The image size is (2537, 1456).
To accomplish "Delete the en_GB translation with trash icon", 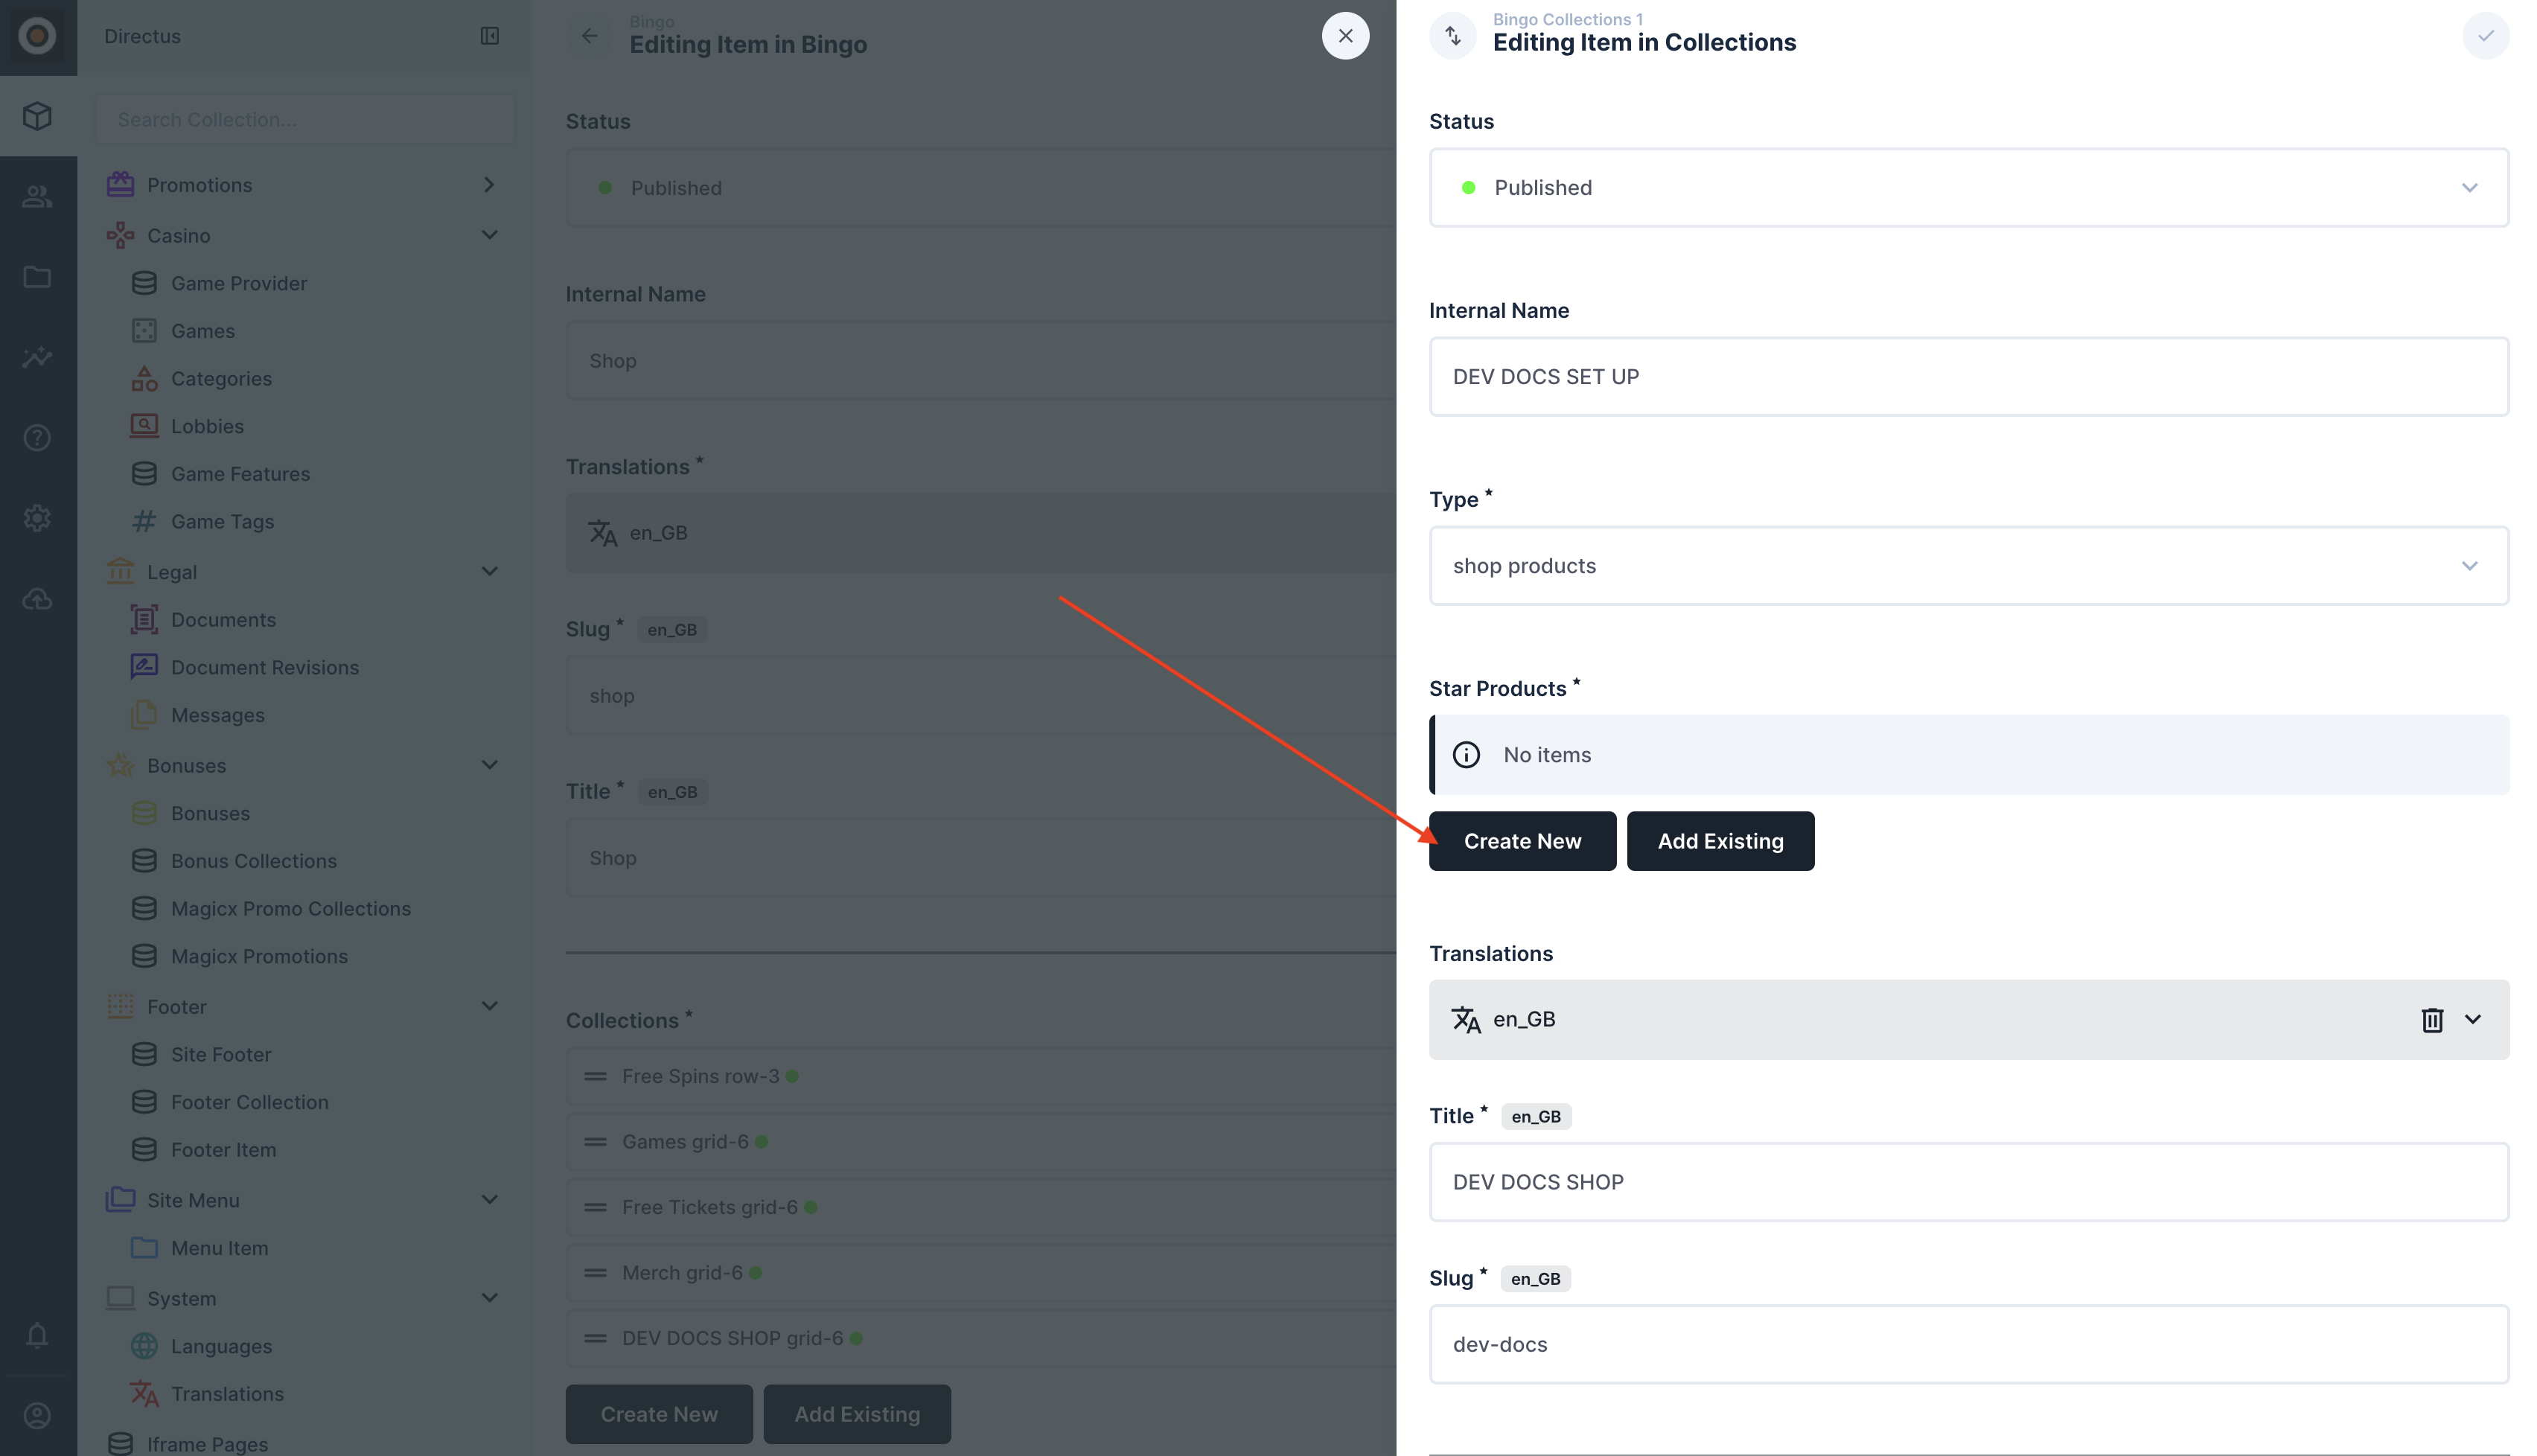I will pyautogui.click(x=2432, y=1020).
